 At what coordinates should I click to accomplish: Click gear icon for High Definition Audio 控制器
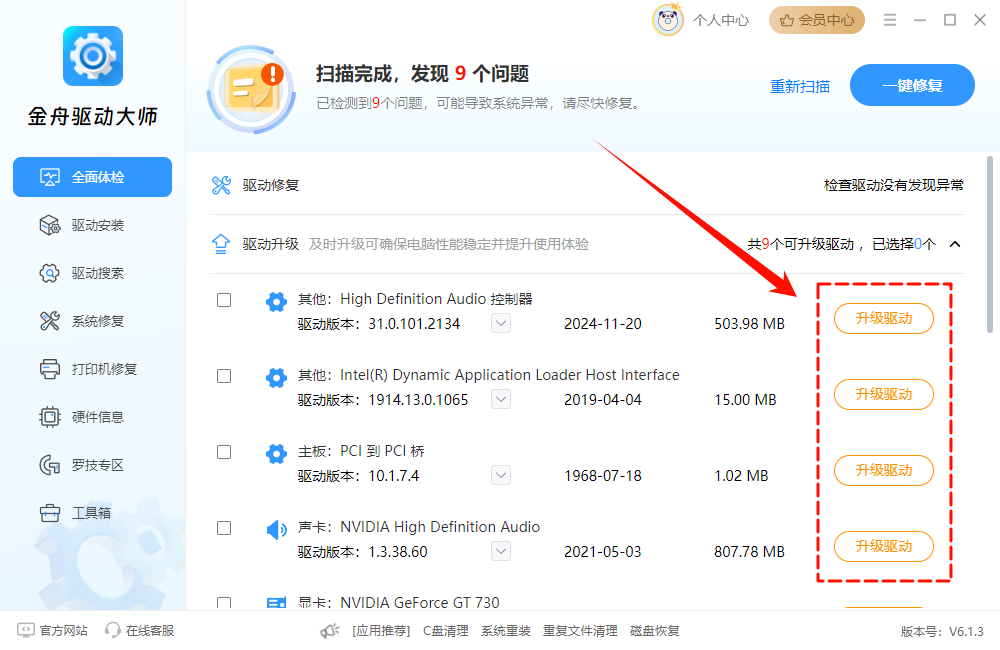tap(276, 302)
